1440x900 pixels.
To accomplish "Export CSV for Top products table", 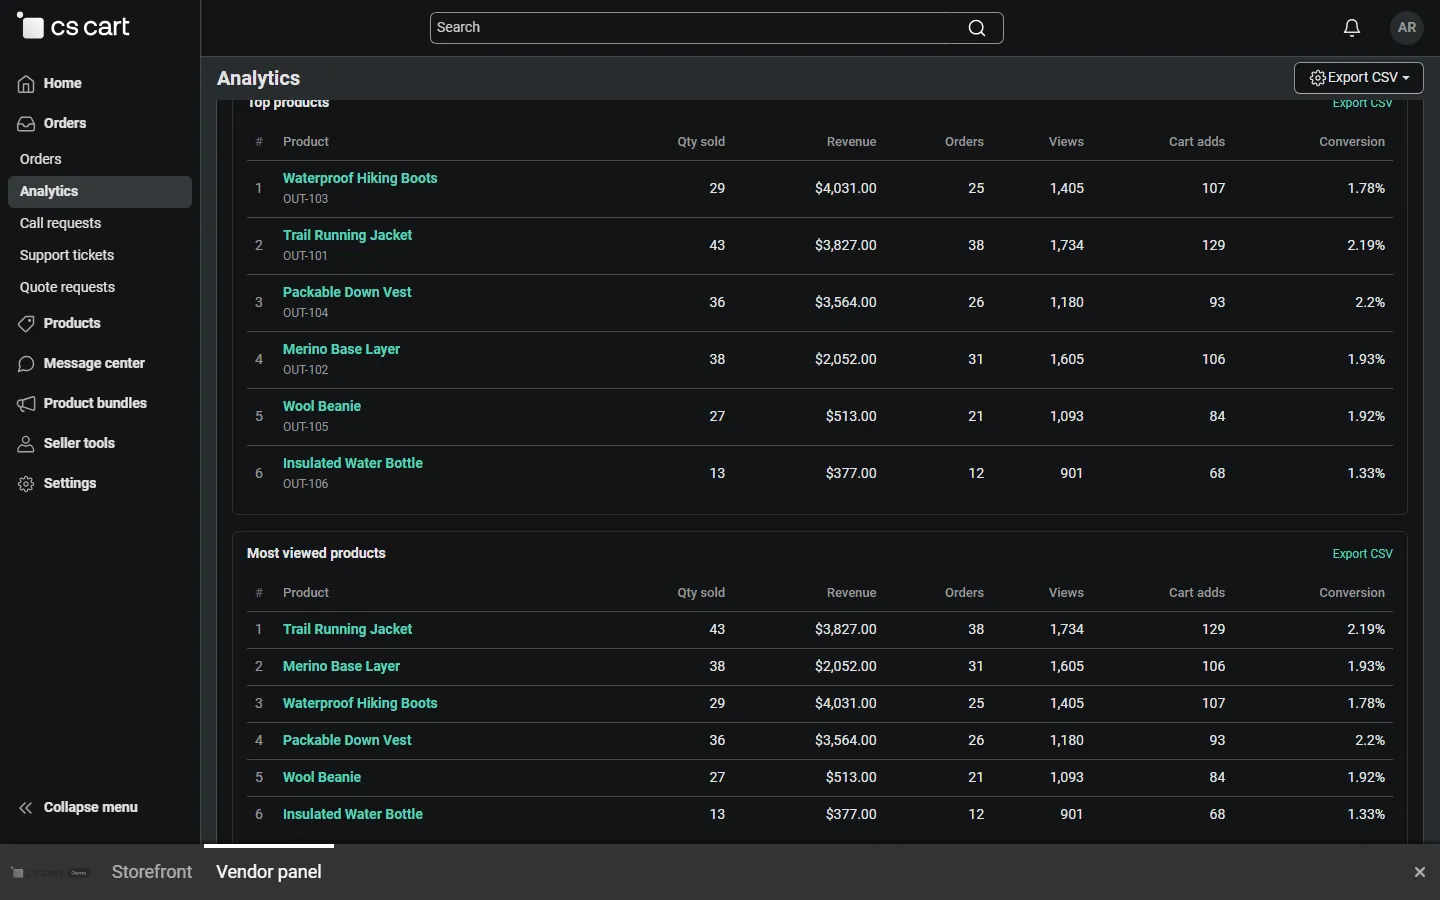I will pyautogui.click(x=1362, y=104).
